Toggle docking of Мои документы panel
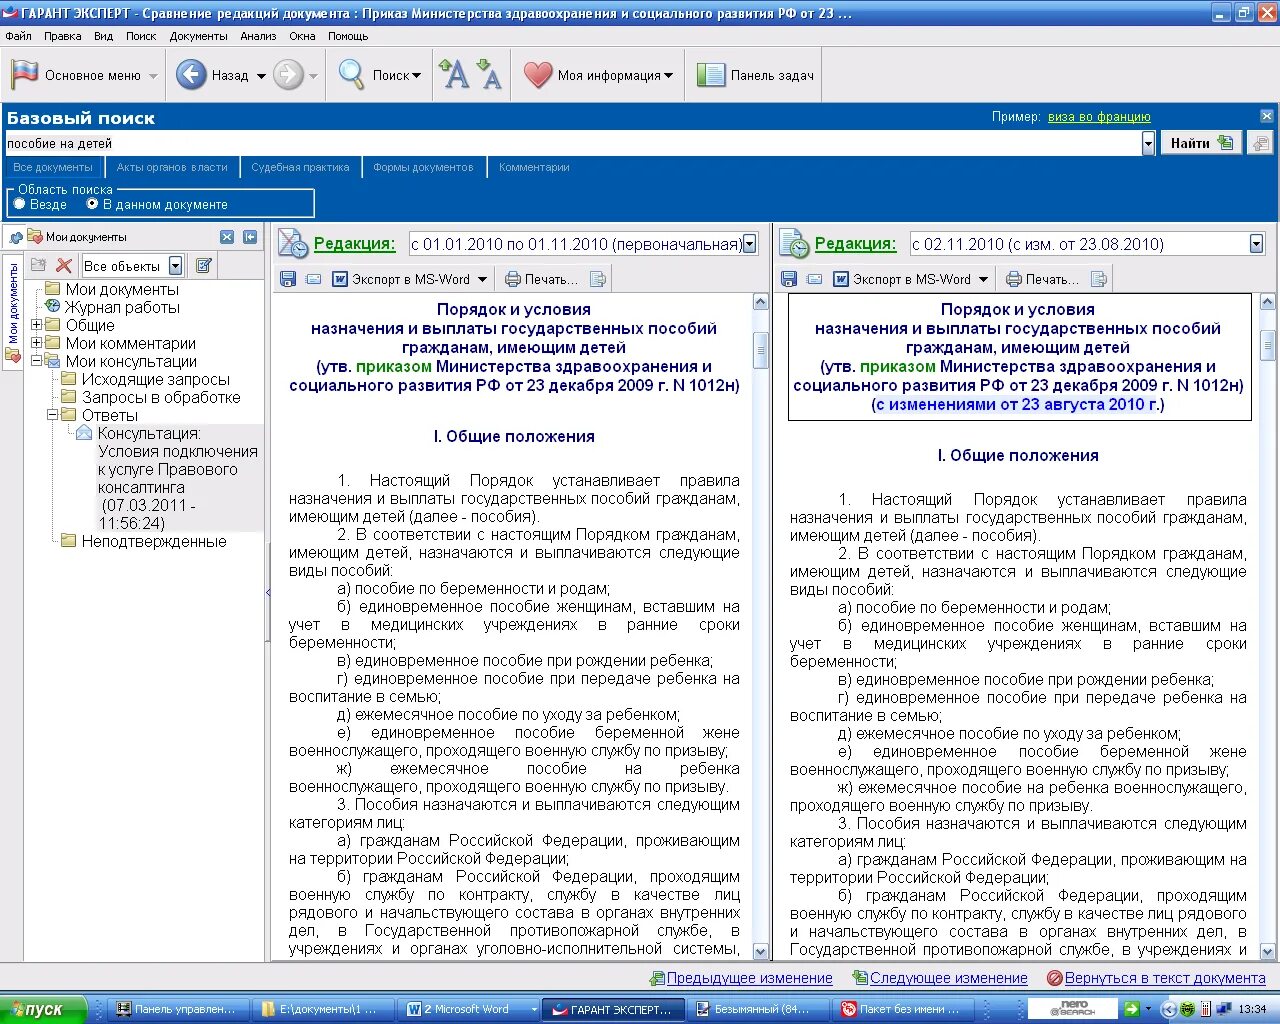This screenshot has width=1280, height=1024. click(250, 237)
